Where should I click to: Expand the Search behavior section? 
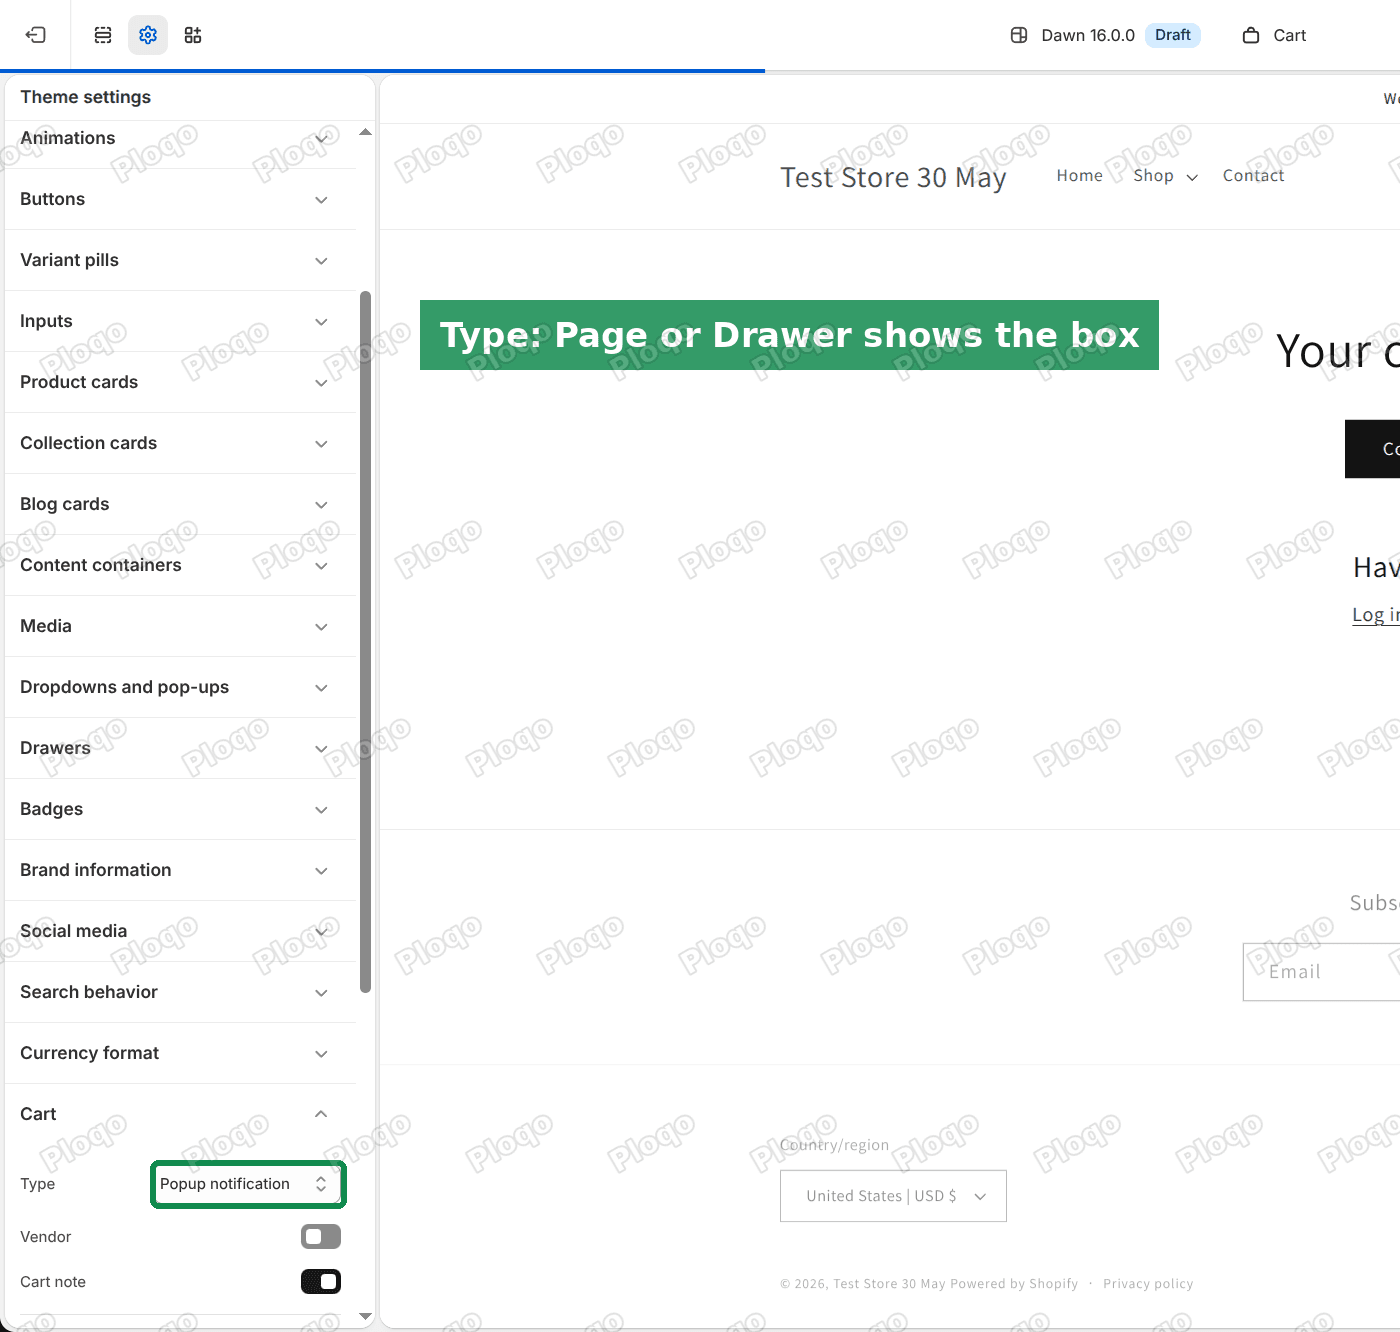tap(180, 992)
